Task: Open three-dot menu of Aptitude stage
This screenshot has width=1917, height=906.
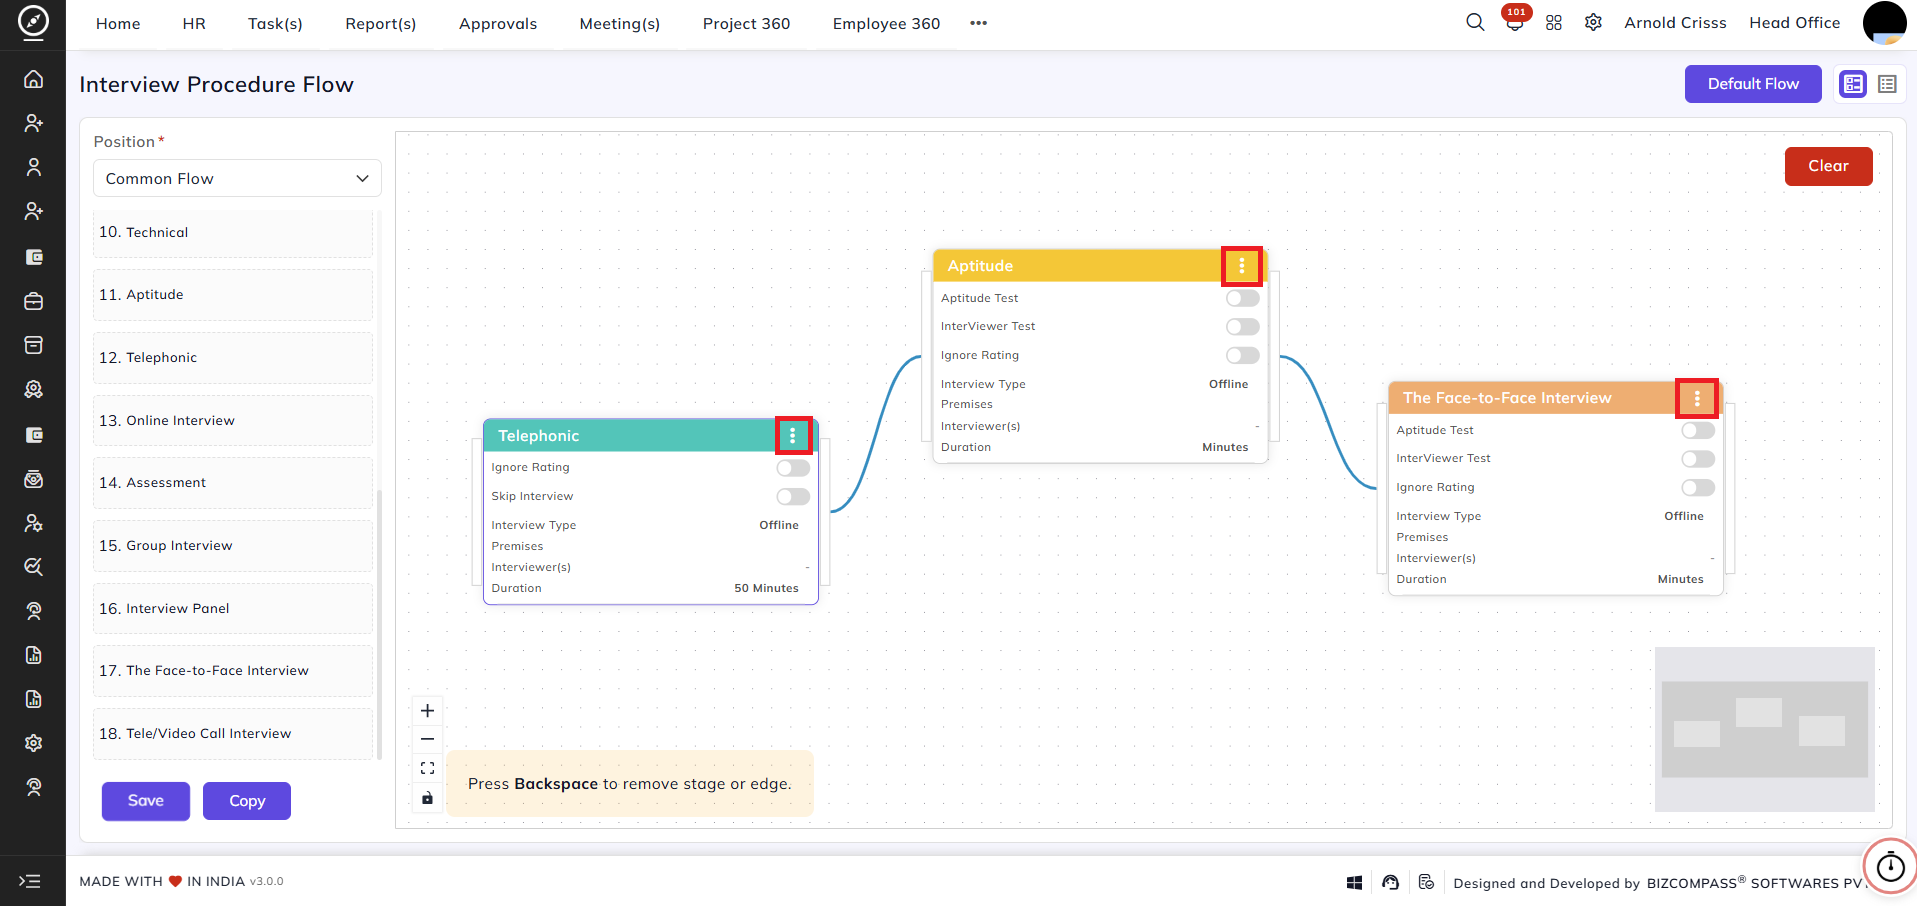Action: [1242, 266]
